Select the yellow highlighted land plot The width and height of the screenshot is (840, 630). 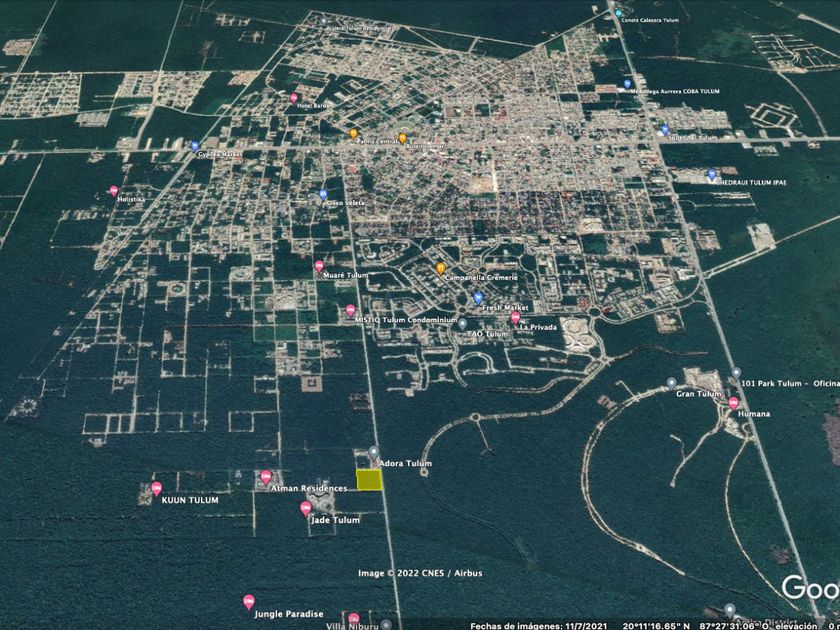[370, 481]
